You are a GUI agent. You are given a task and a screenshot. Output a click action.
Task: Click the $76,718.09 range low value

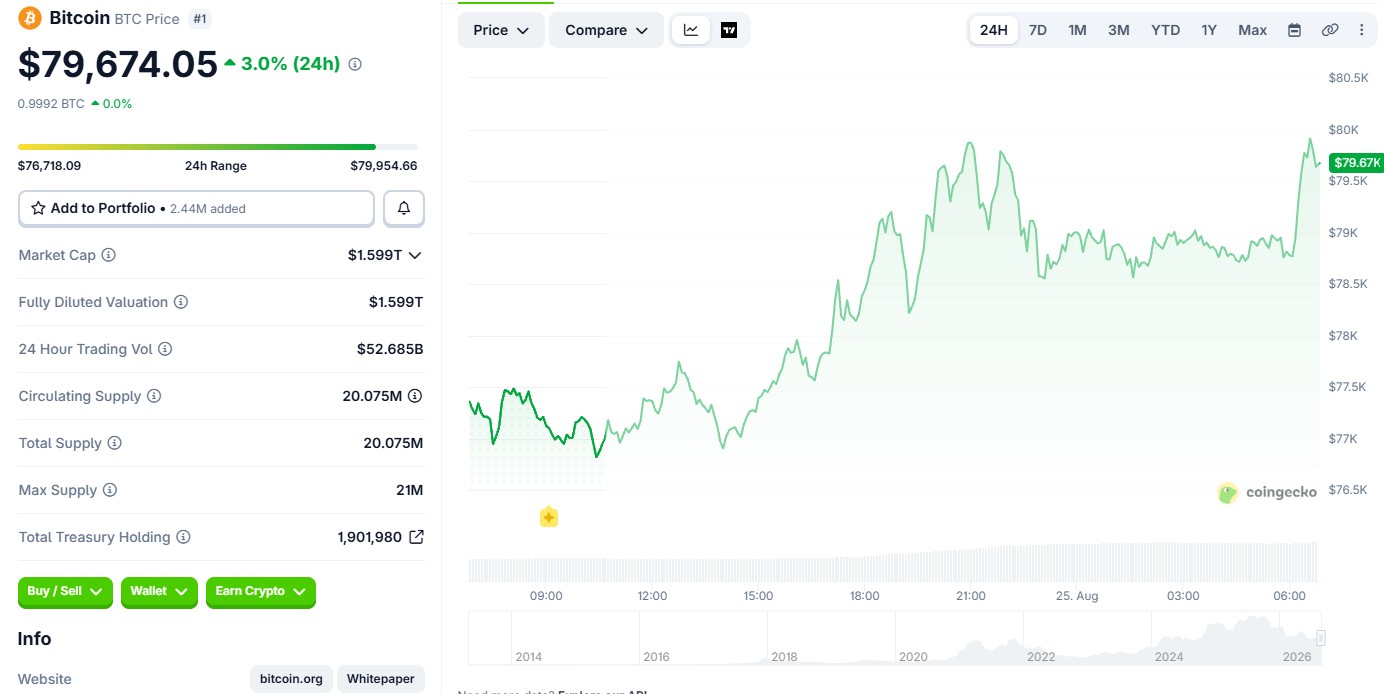pyautogui.click(x=49, y=166)
